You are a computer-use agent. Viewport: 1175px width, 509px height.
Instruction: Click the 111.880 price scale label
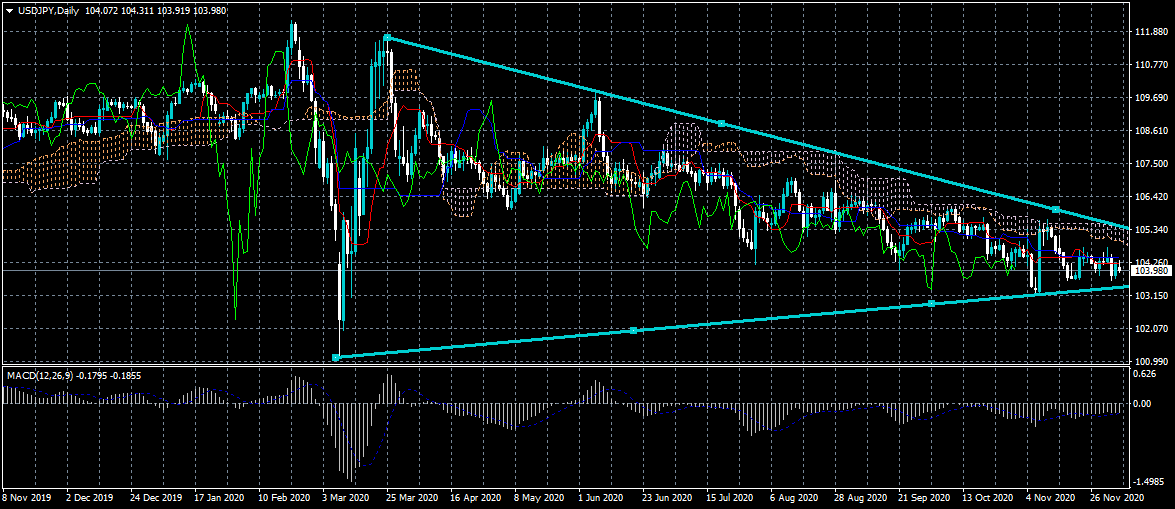click(x=1150, y=32)
